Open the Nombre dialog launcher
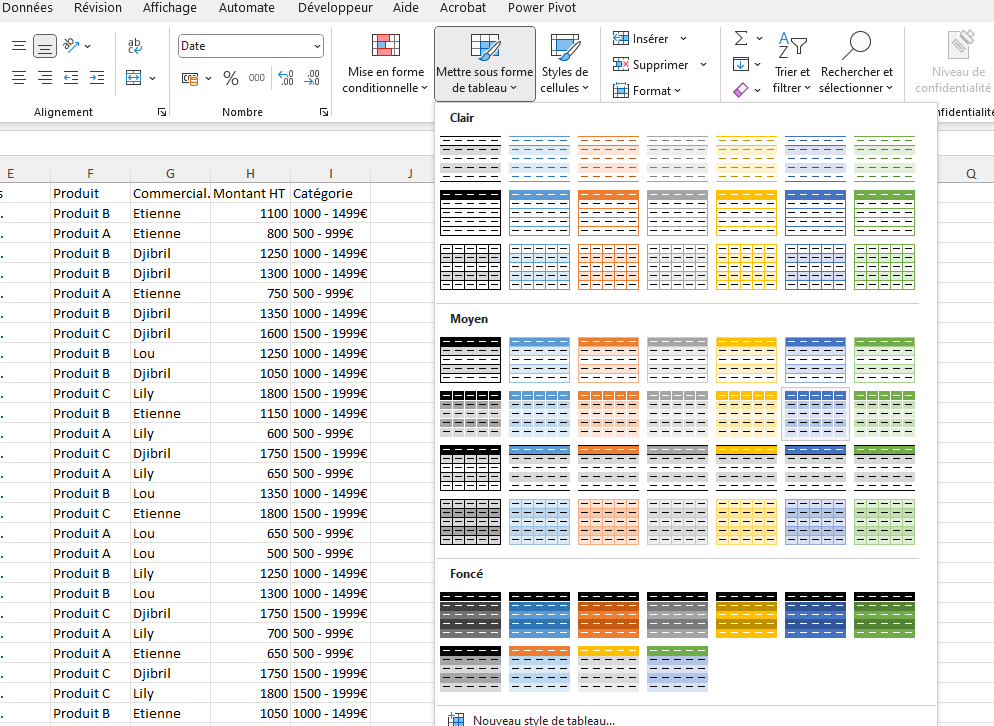This screenshot has height=726, width=994. pyautogui.click(x=324, y=112)
